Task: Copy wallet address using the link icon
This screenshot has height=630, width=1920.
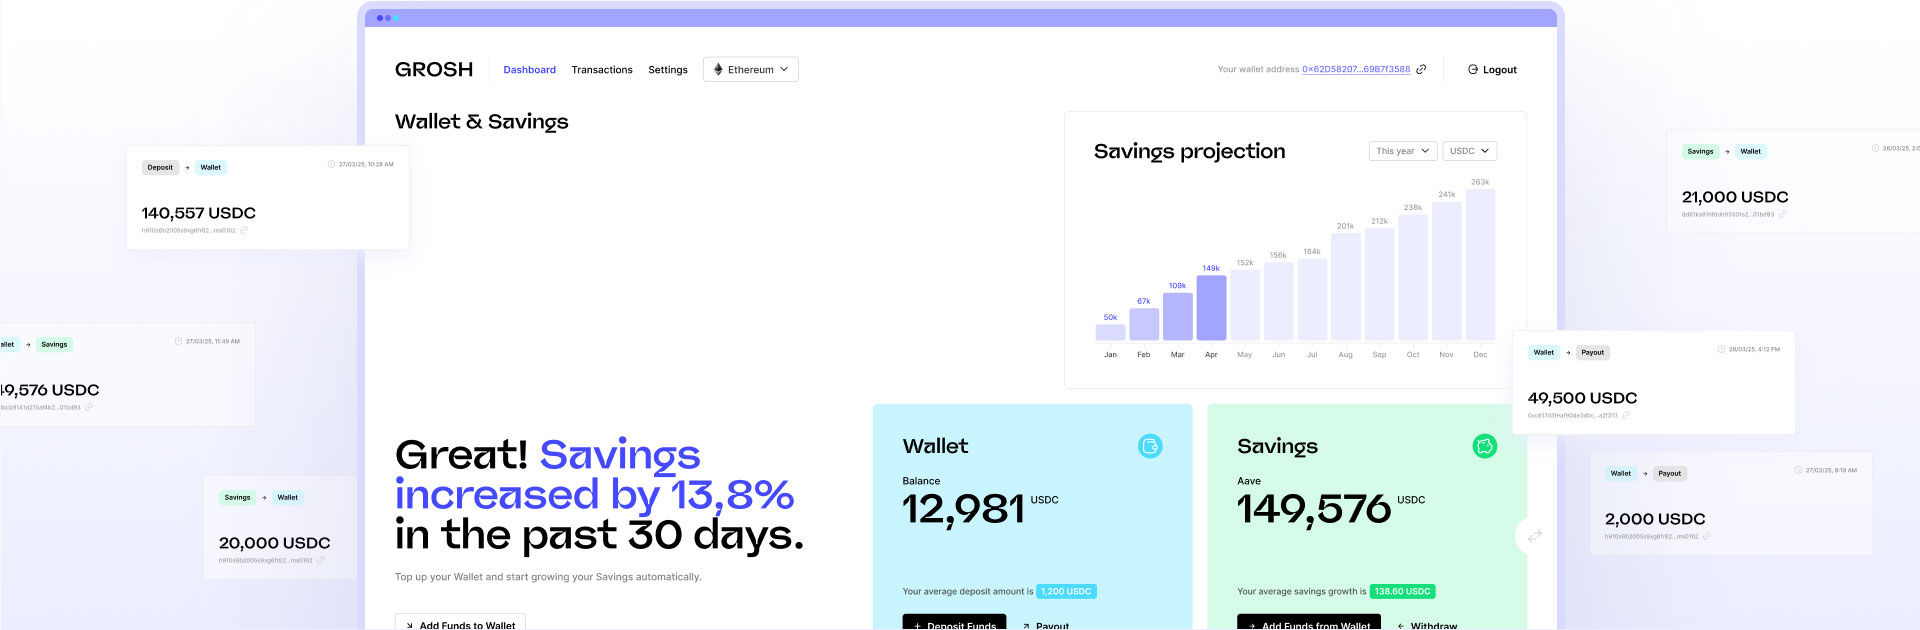Action: [1421, 69]
